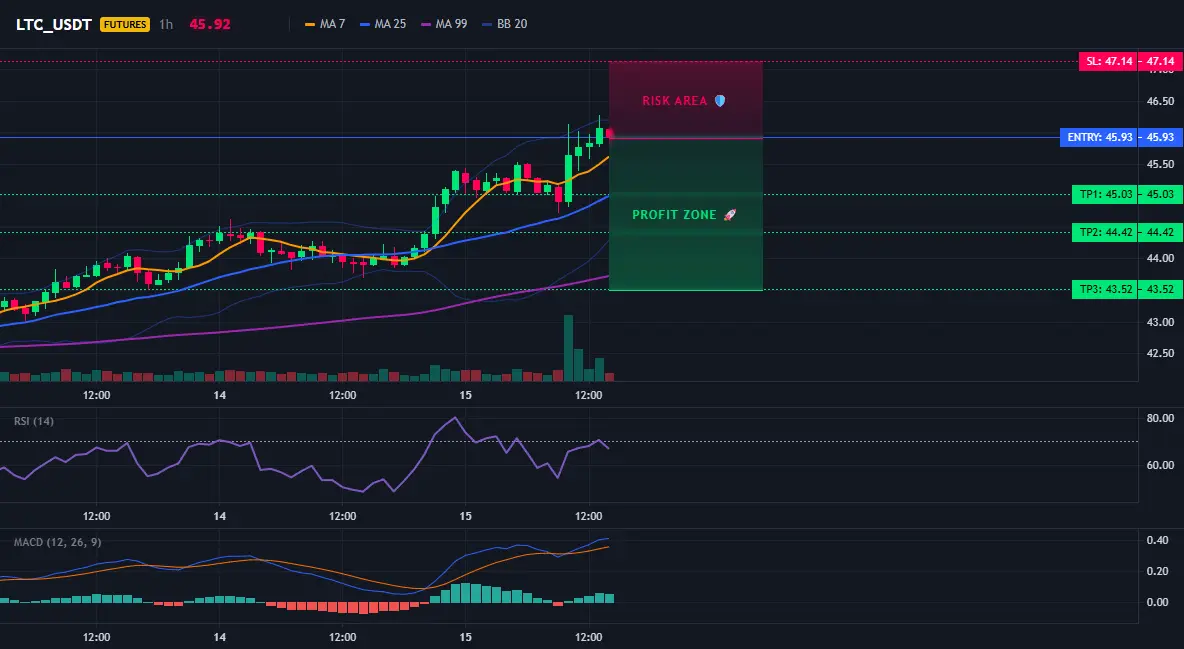This screenshot has width=1184, height=649.
Task: Click the 15 date label under the volume bars
Action: click(x=465, y=395)
